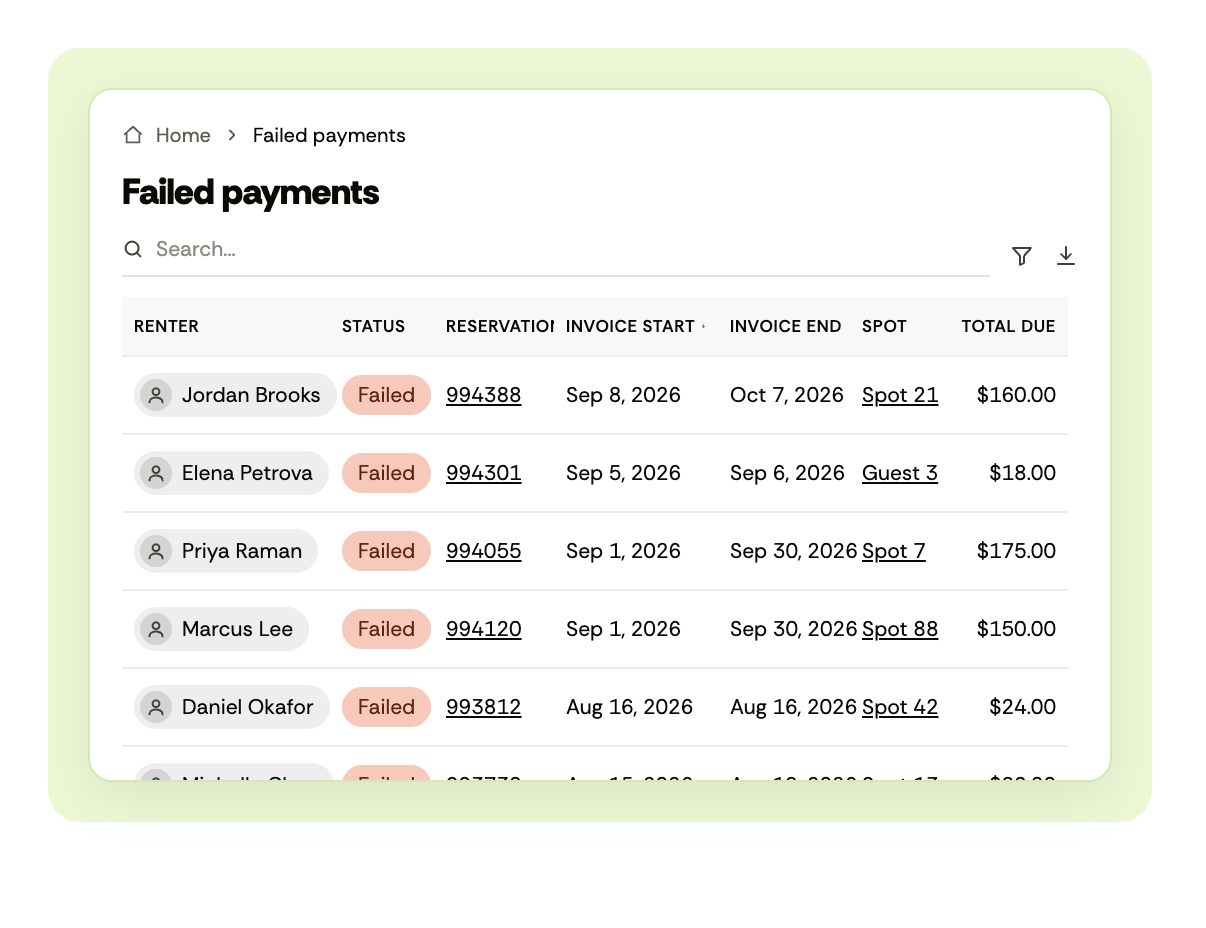
Task: Open the Marcus Lee renter name
Action: click(237, 629)
